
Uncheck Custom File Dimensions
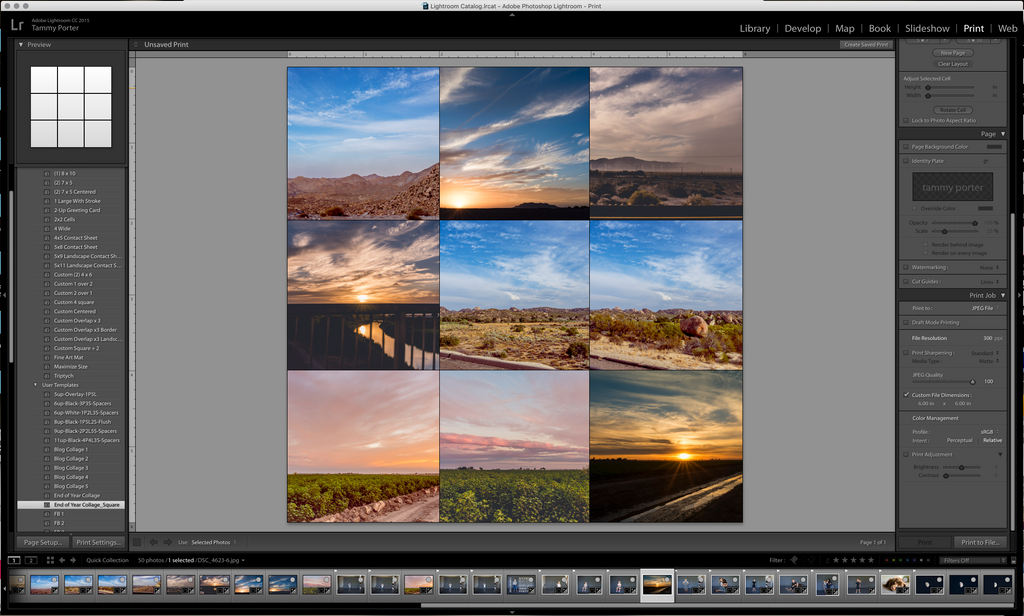(x=905, y=395)
